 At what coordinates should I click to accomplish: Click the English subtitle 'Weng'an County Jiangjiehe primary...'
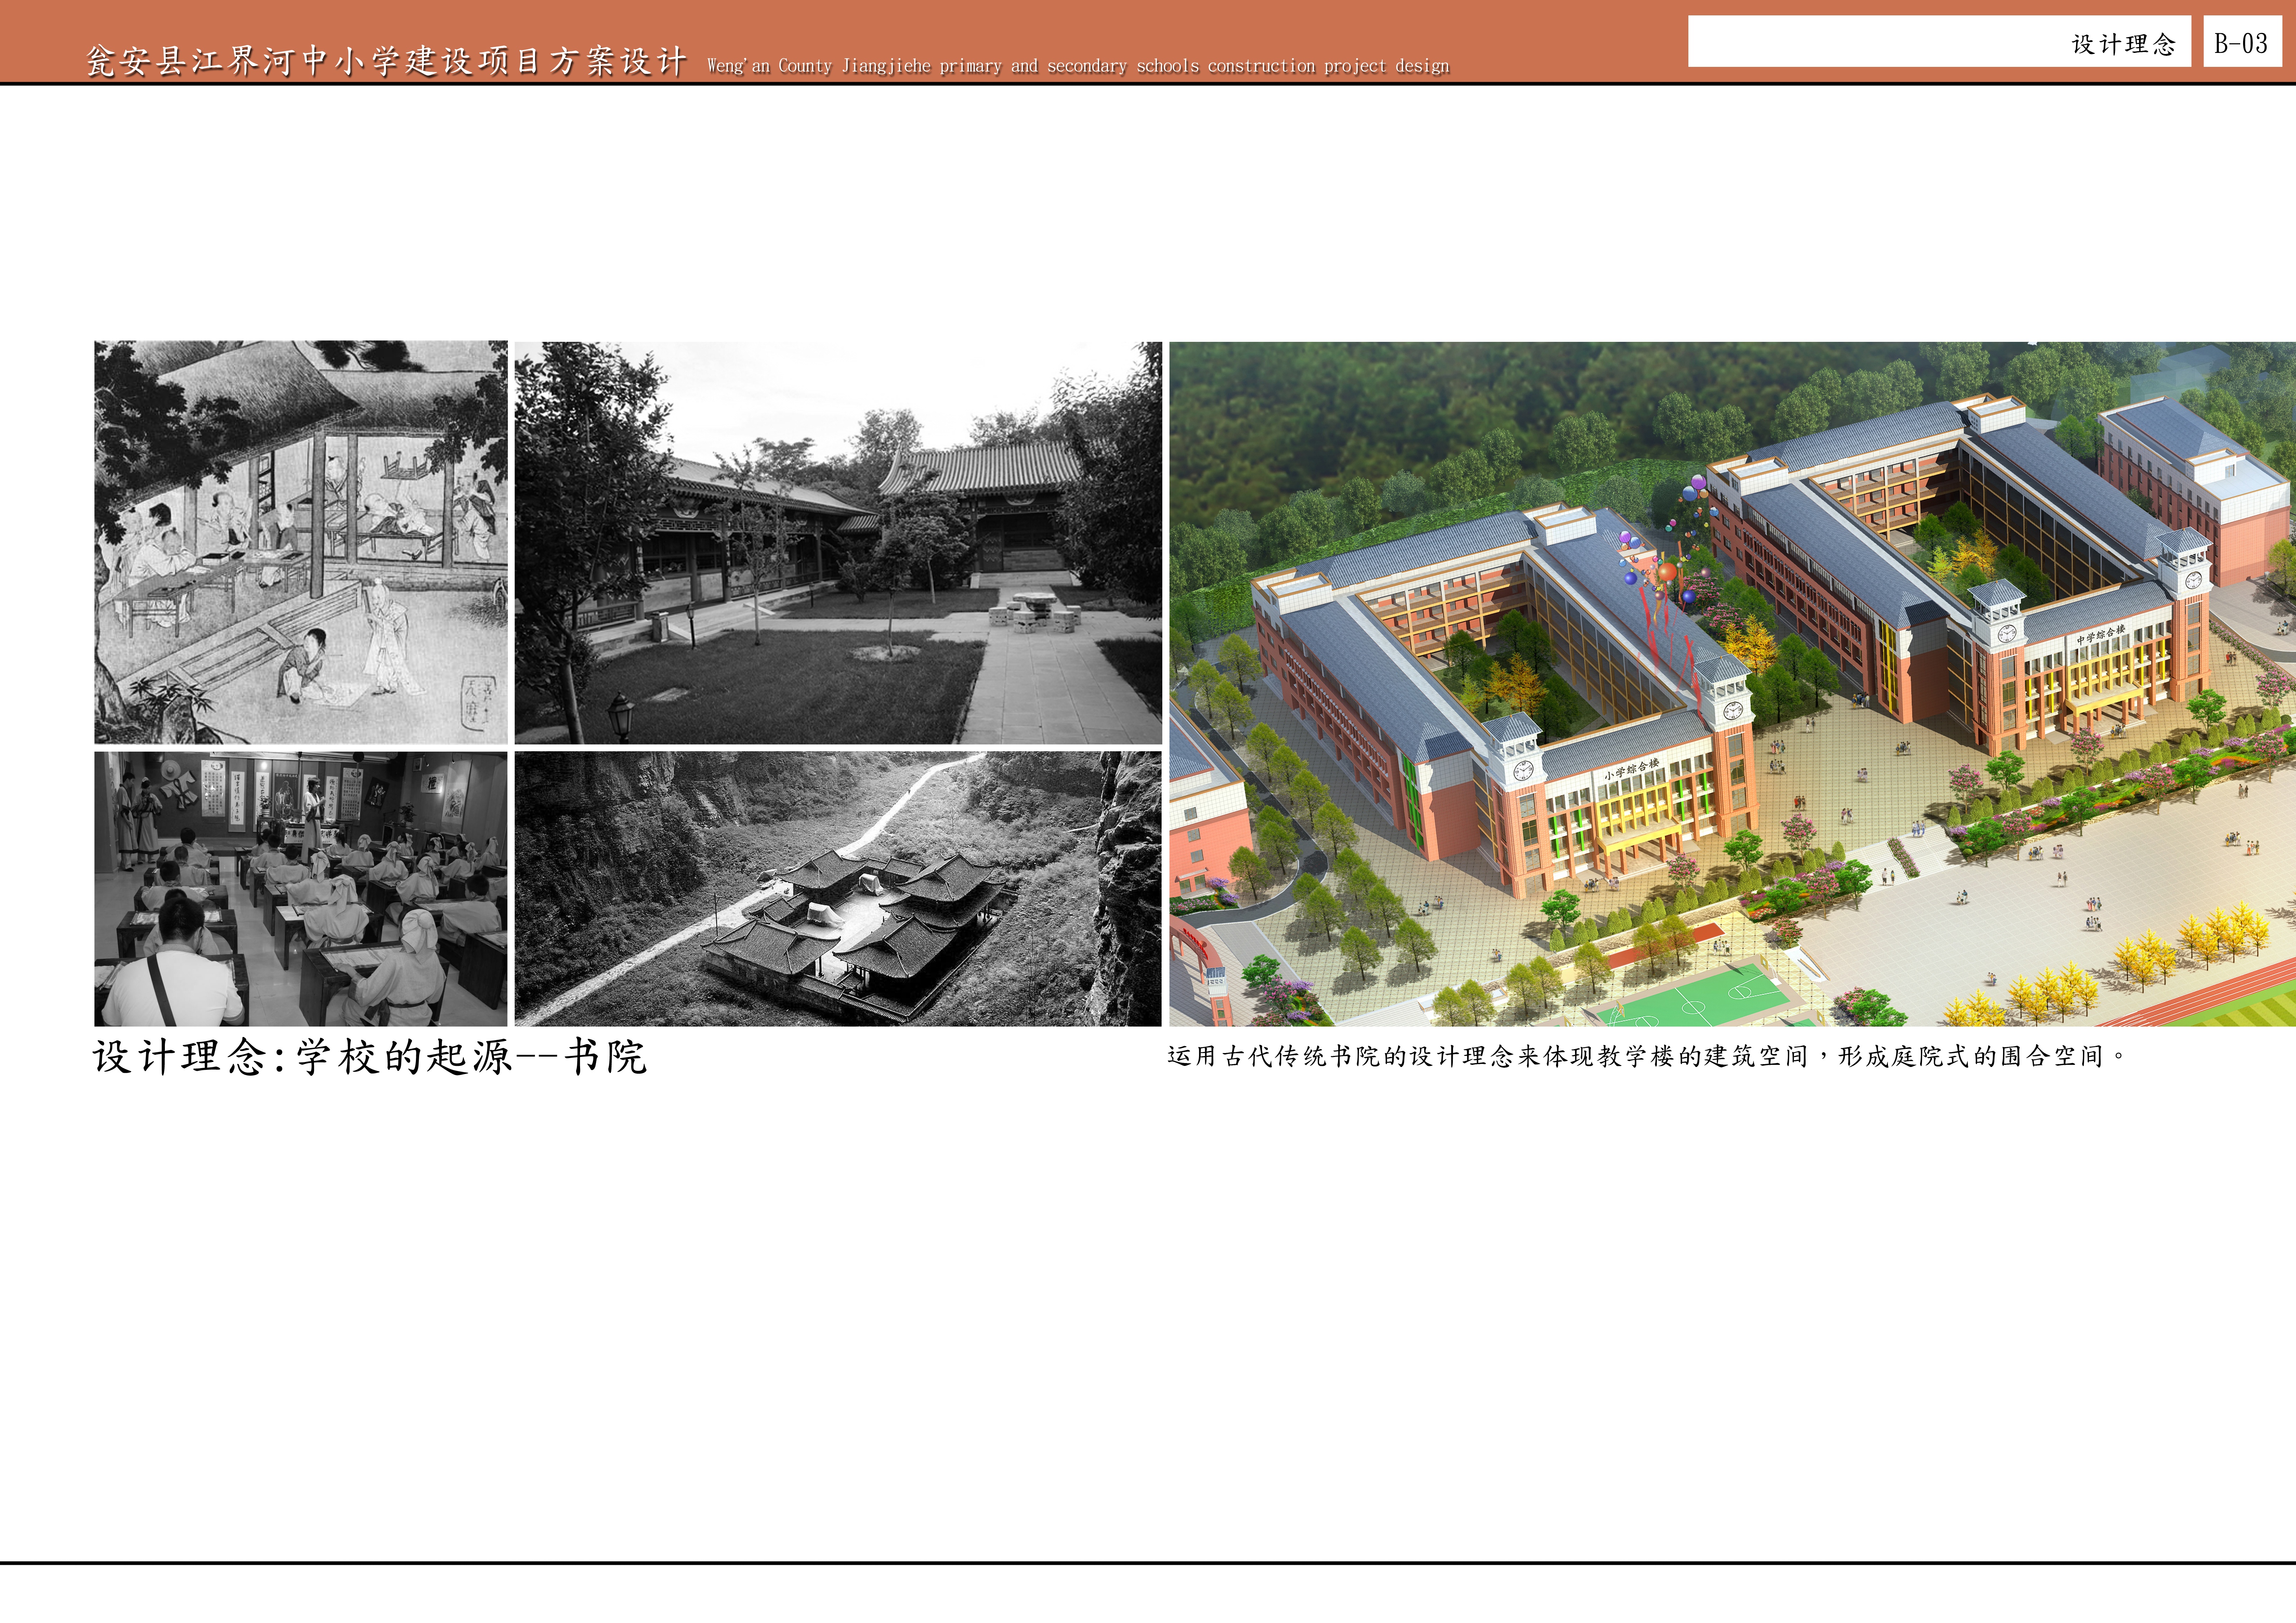[x=1078, y=66]
